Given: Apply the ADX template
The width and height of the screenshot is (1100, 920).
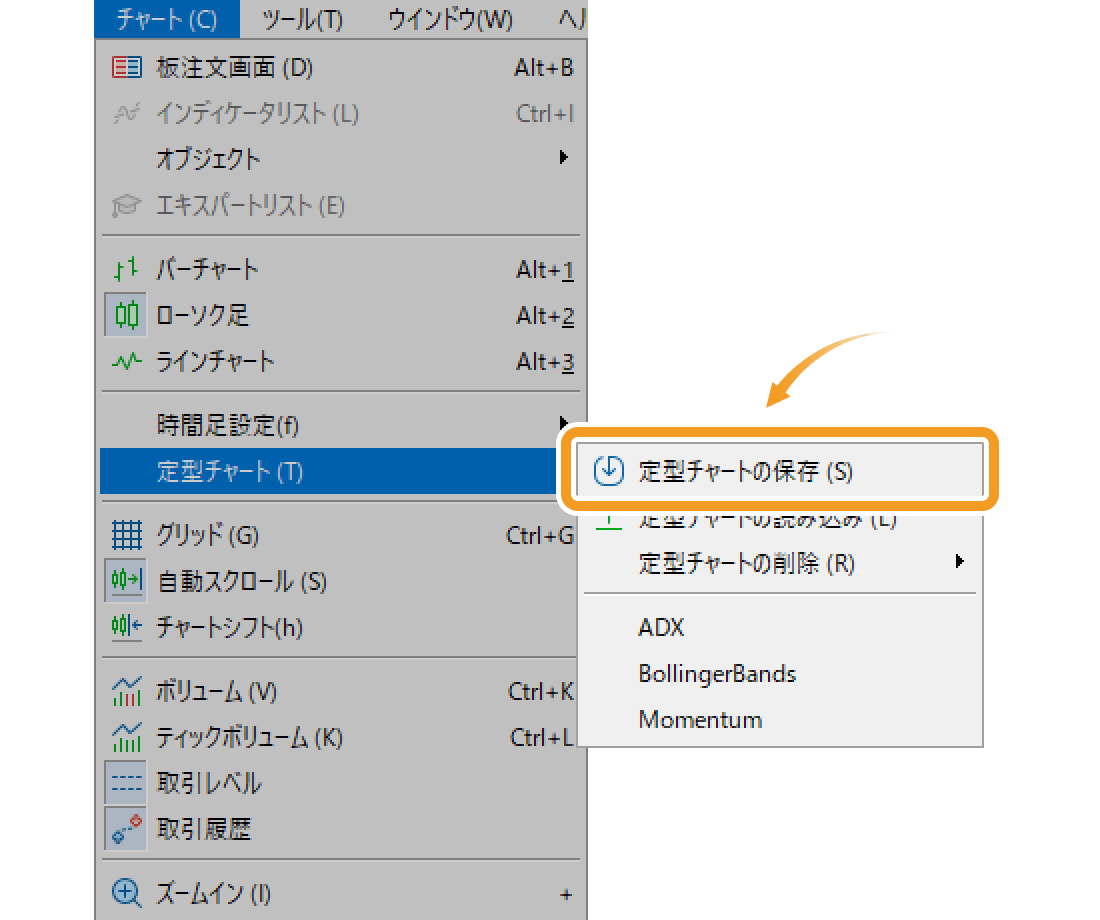Looking at the screenshot, I should [x=780, y=627].
